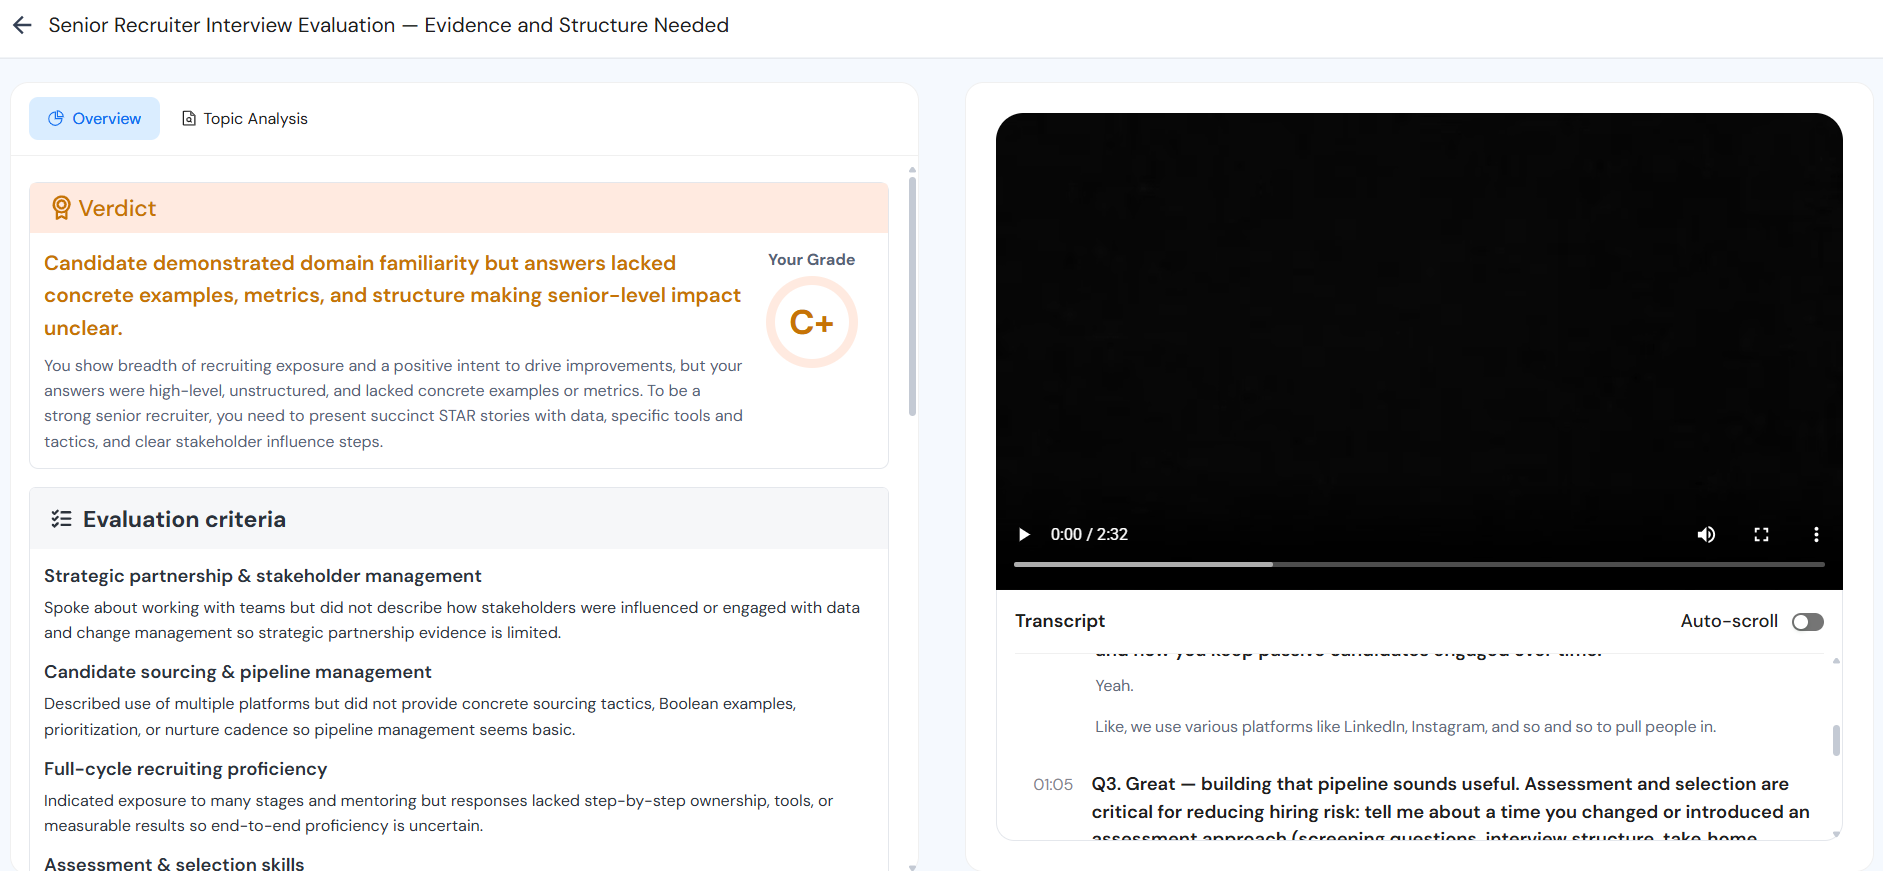Screen dimensions: 1883x871
Task: Click 'Full-cycle recruiting proficiency' heading
Action: [x=186, y=769]
